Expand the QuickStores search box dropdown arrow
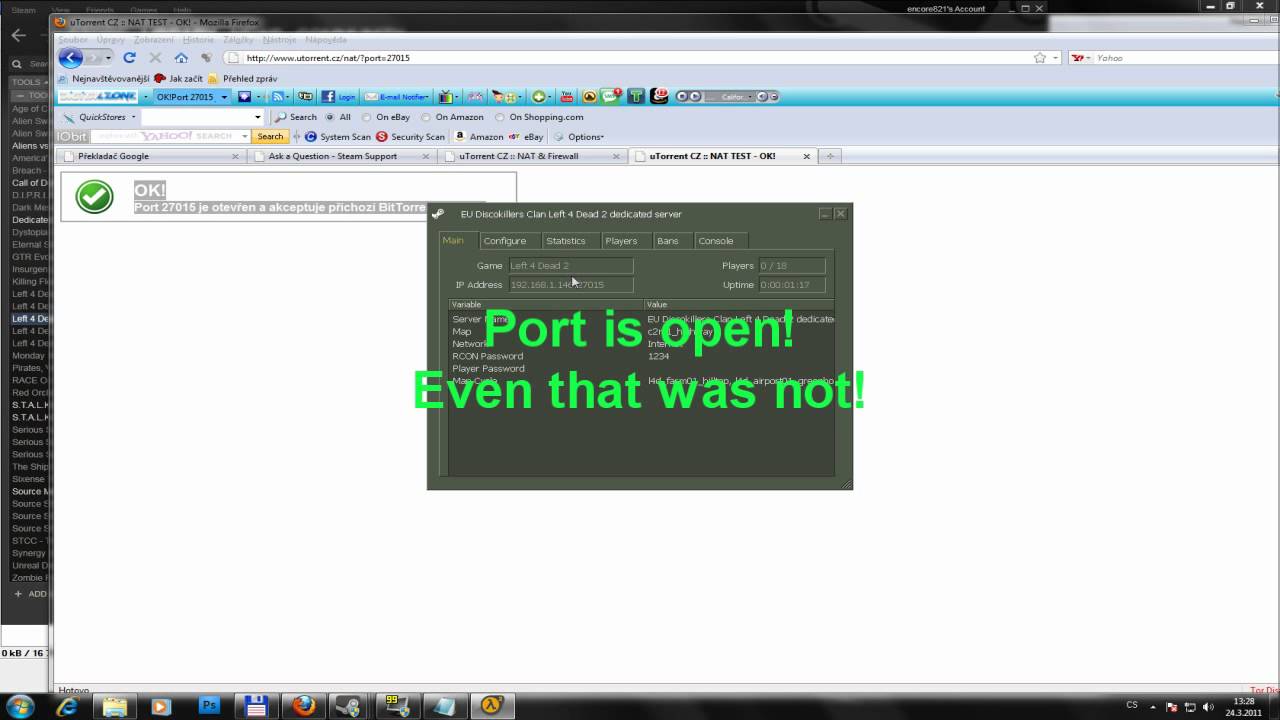Image resolution: width=1280 pixels, height=720 pixels. click(257, 117)
